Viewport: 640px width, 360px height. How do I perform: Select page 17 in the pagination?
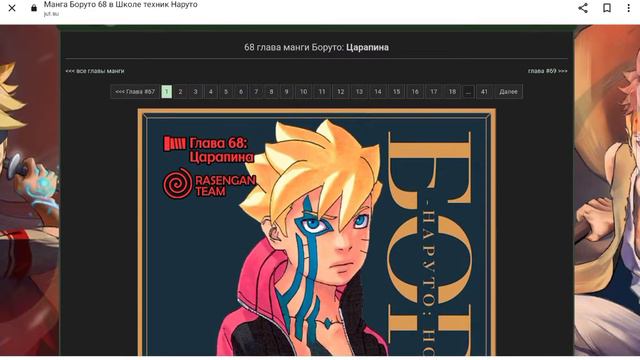pos(433,92)
